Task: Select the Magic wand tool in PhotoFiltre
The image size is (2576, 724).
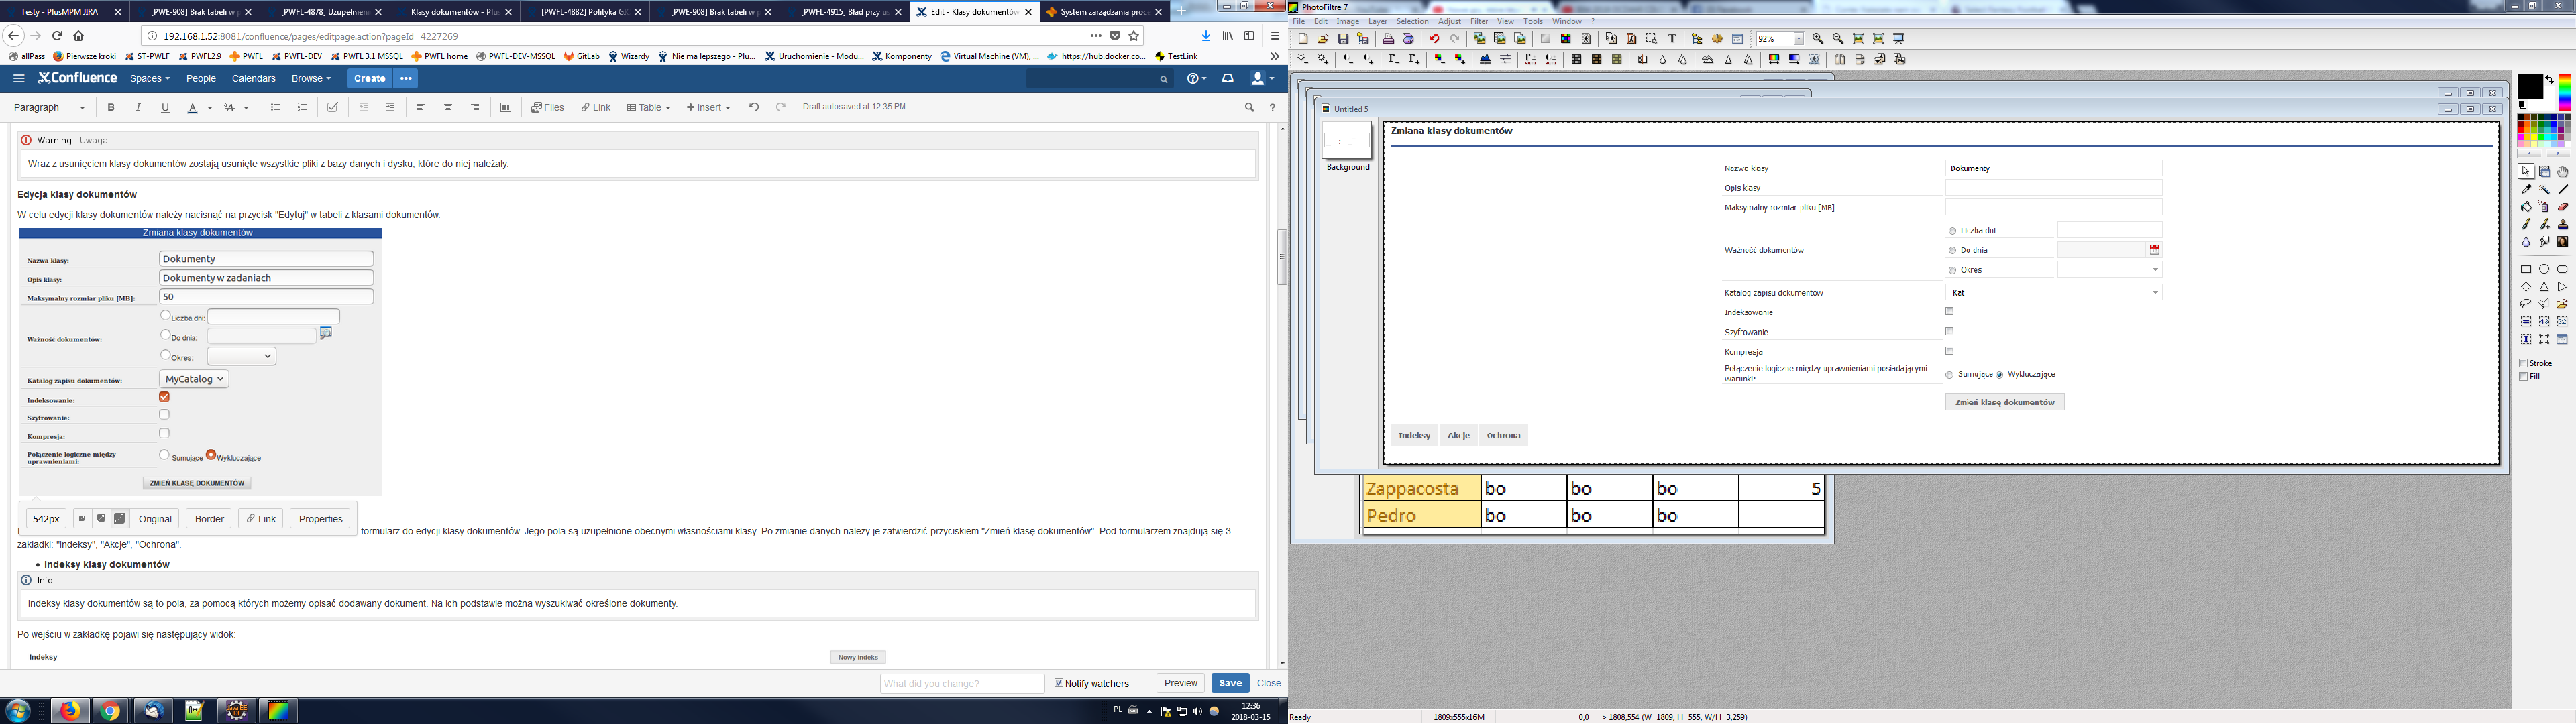Action: tap(2544, 189)
